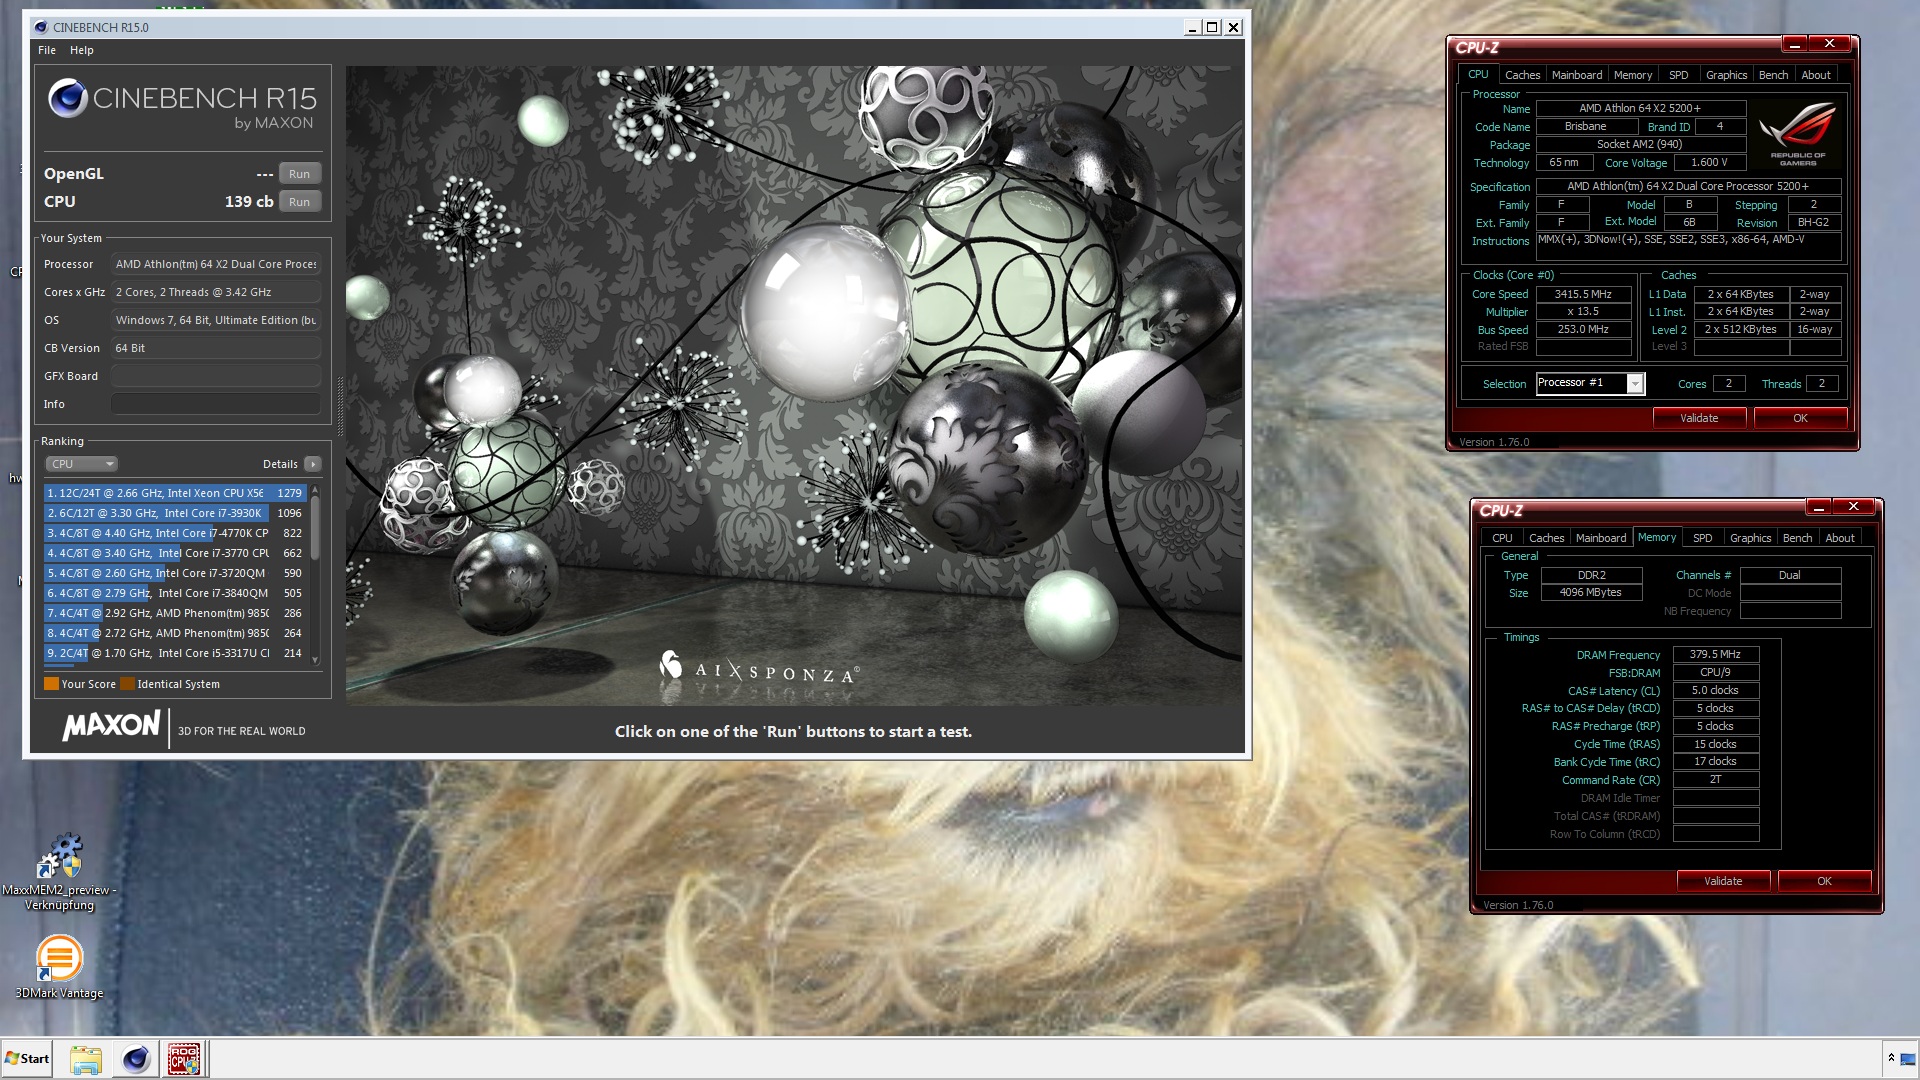
Task: Open Graphics tab in top CPU-Z window
Action: click(1726, 75)
